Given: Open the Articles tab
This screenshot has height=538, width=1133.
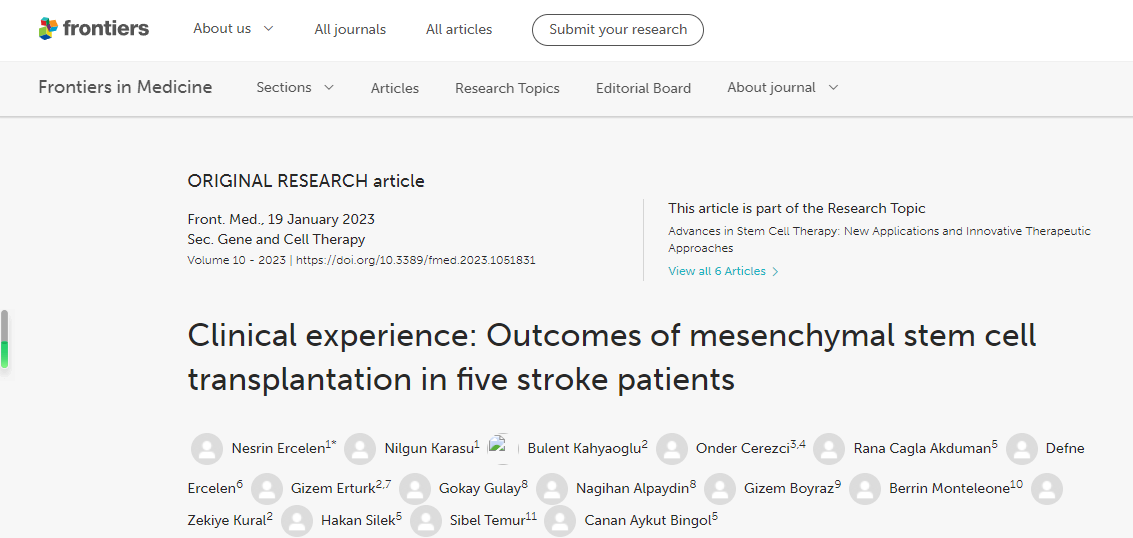Looking at the screenshot, I should click(395, 88).
